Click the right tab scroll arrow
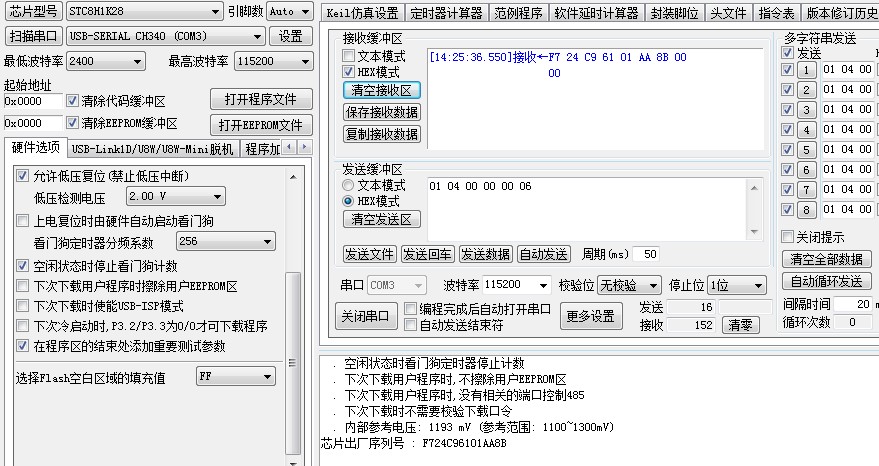879x466 pixels. [304, 147]
